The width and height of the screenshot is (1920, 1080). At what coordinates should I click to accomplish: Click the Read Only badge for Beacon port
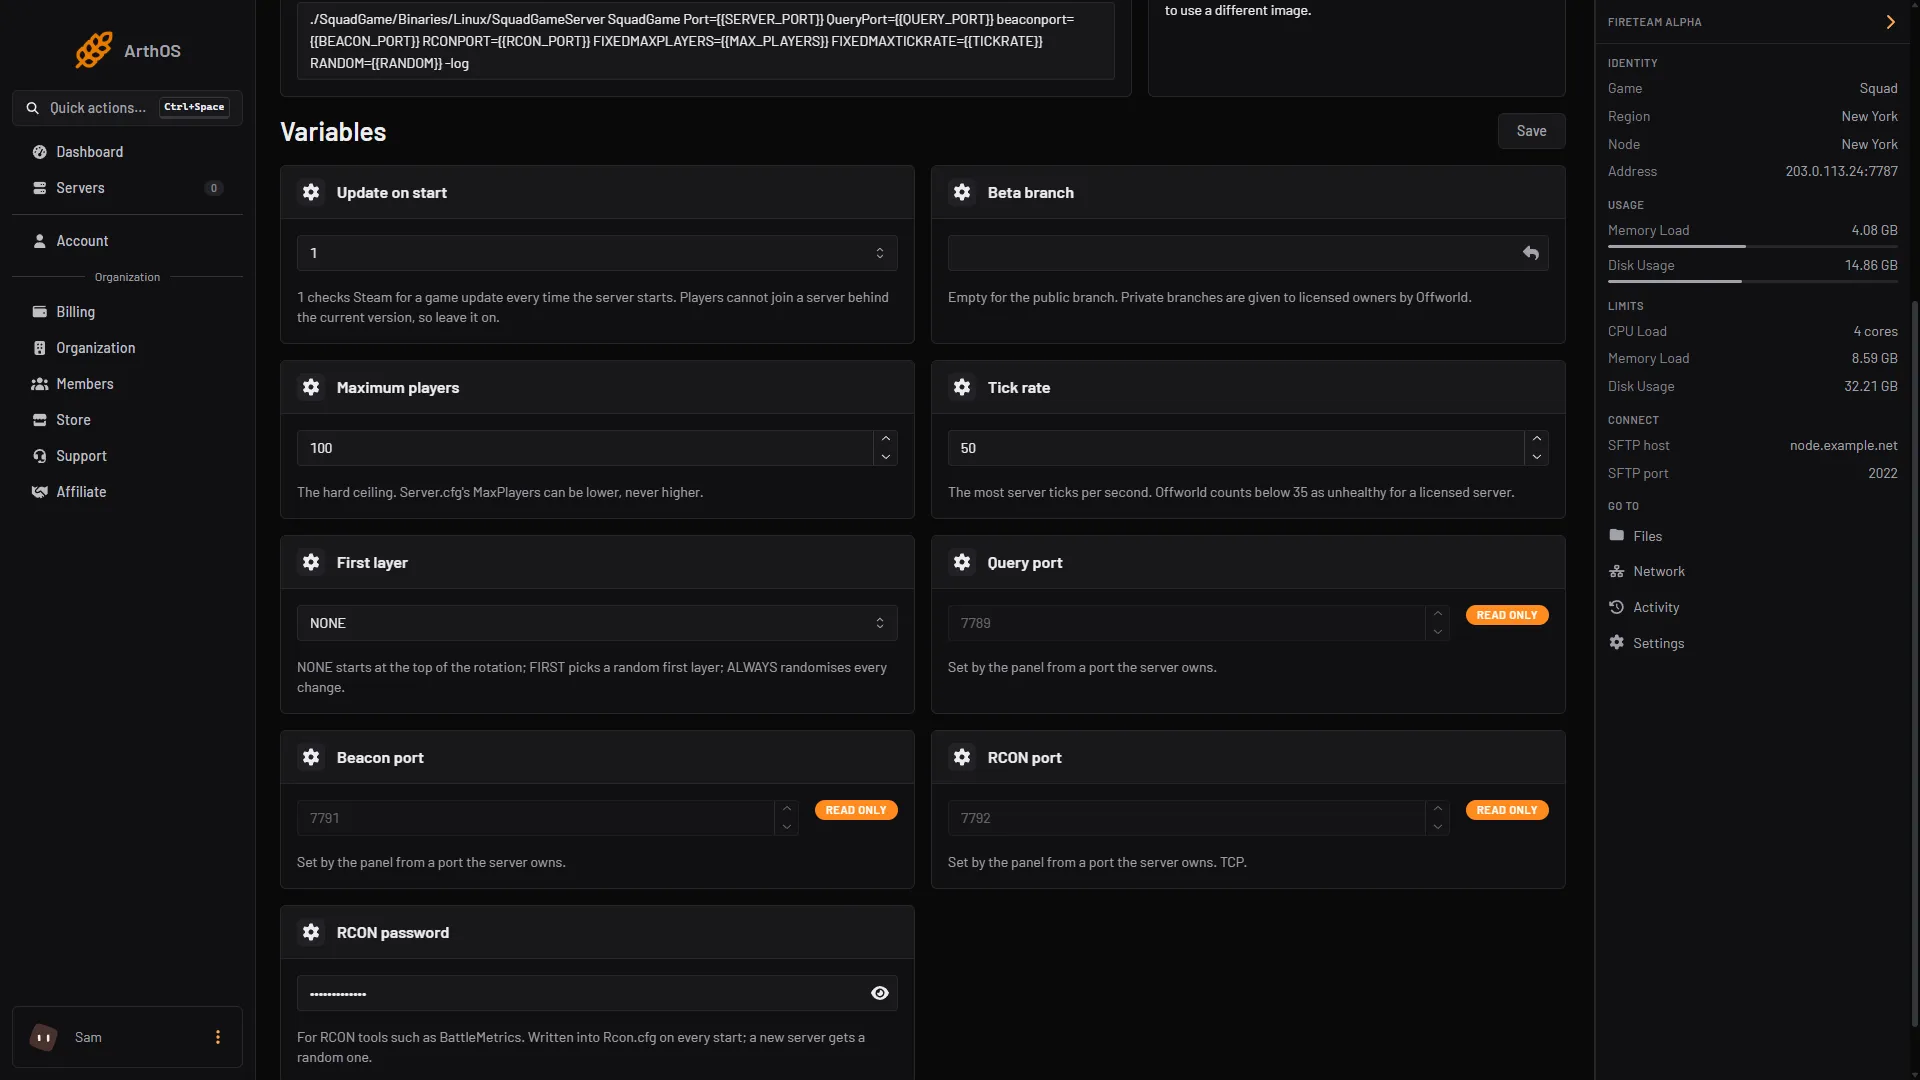[856, 810]
